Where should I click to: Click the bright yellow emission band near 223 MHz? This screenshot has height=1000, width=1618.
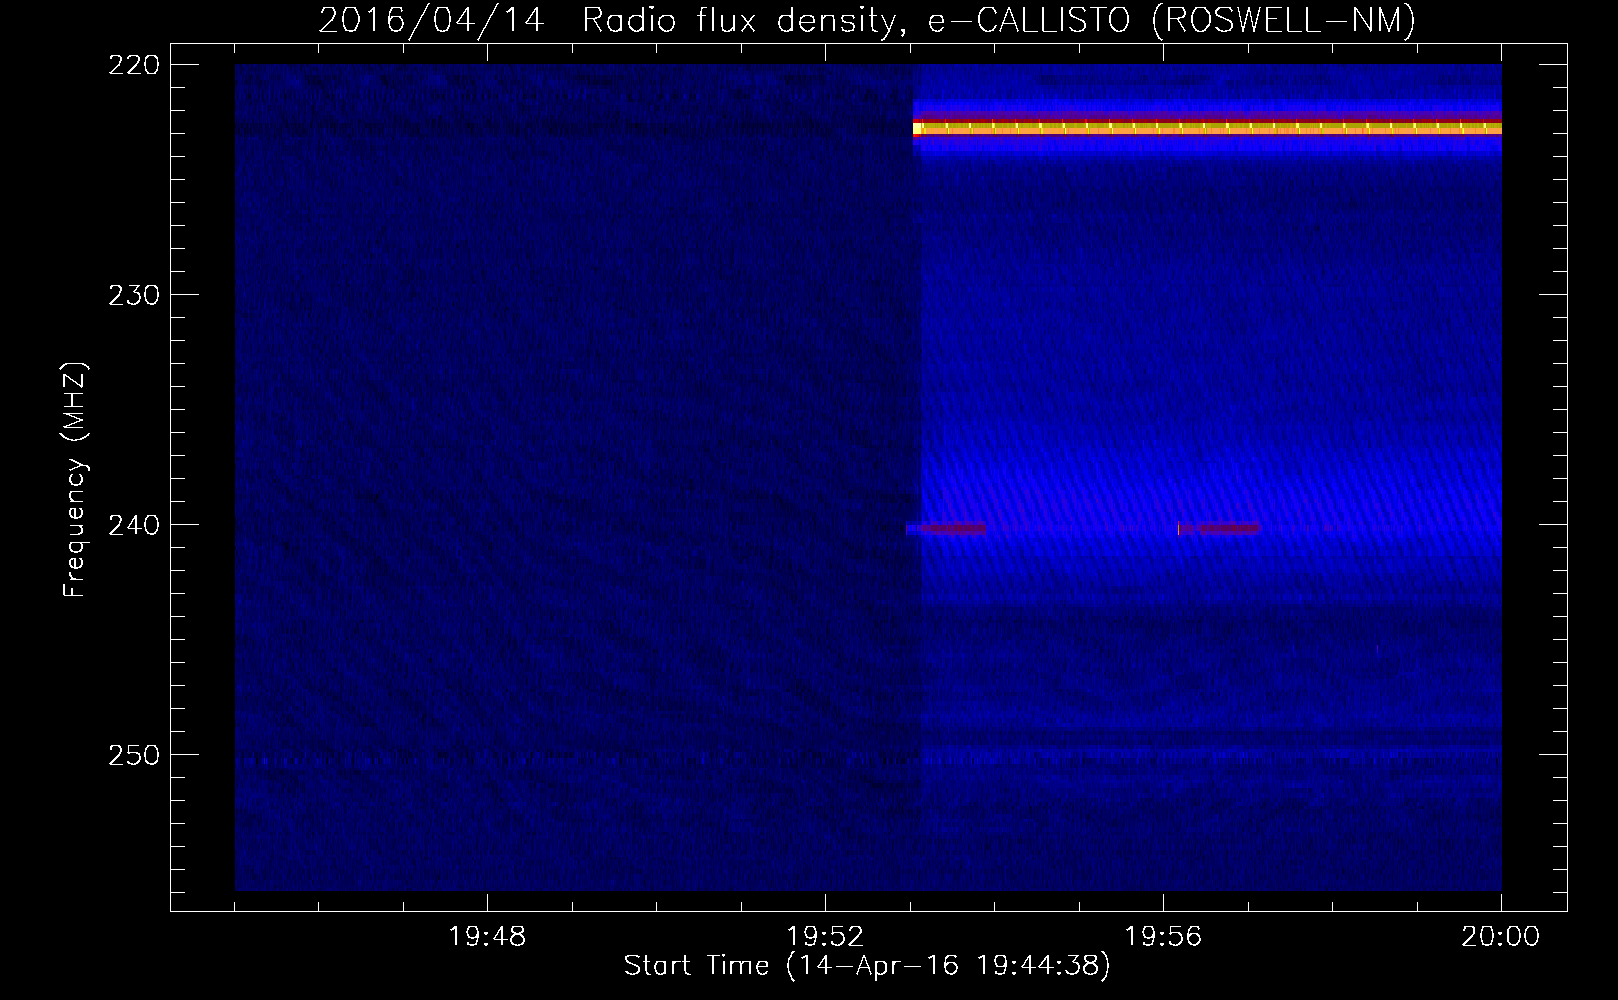pos(1207,128)
